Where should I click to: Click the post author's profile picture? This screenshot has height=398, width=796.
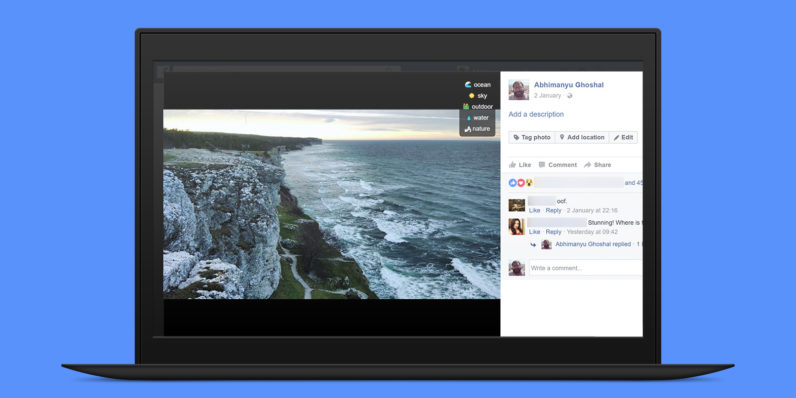(x=519, y=89)
